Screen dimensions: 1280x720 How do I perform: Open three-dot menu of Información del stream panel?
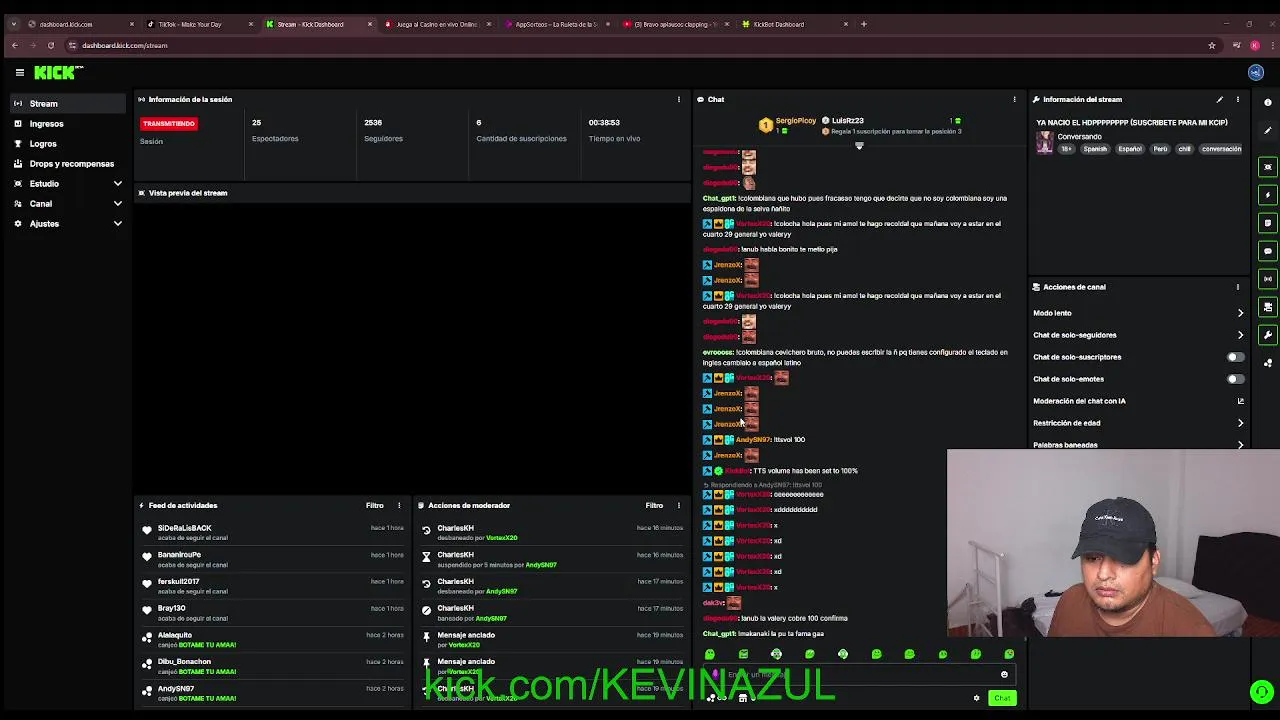[1237, 99]
